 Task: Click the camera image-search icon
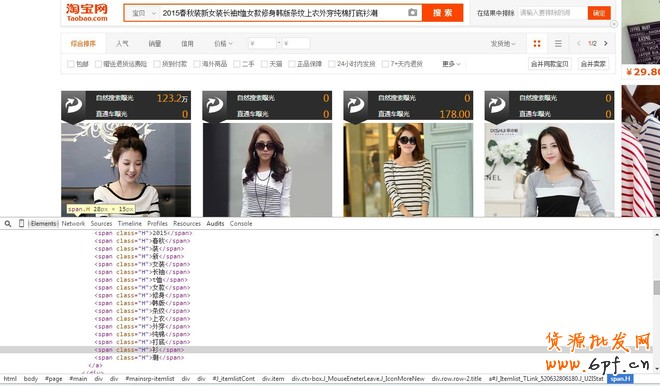coord(412,13)
